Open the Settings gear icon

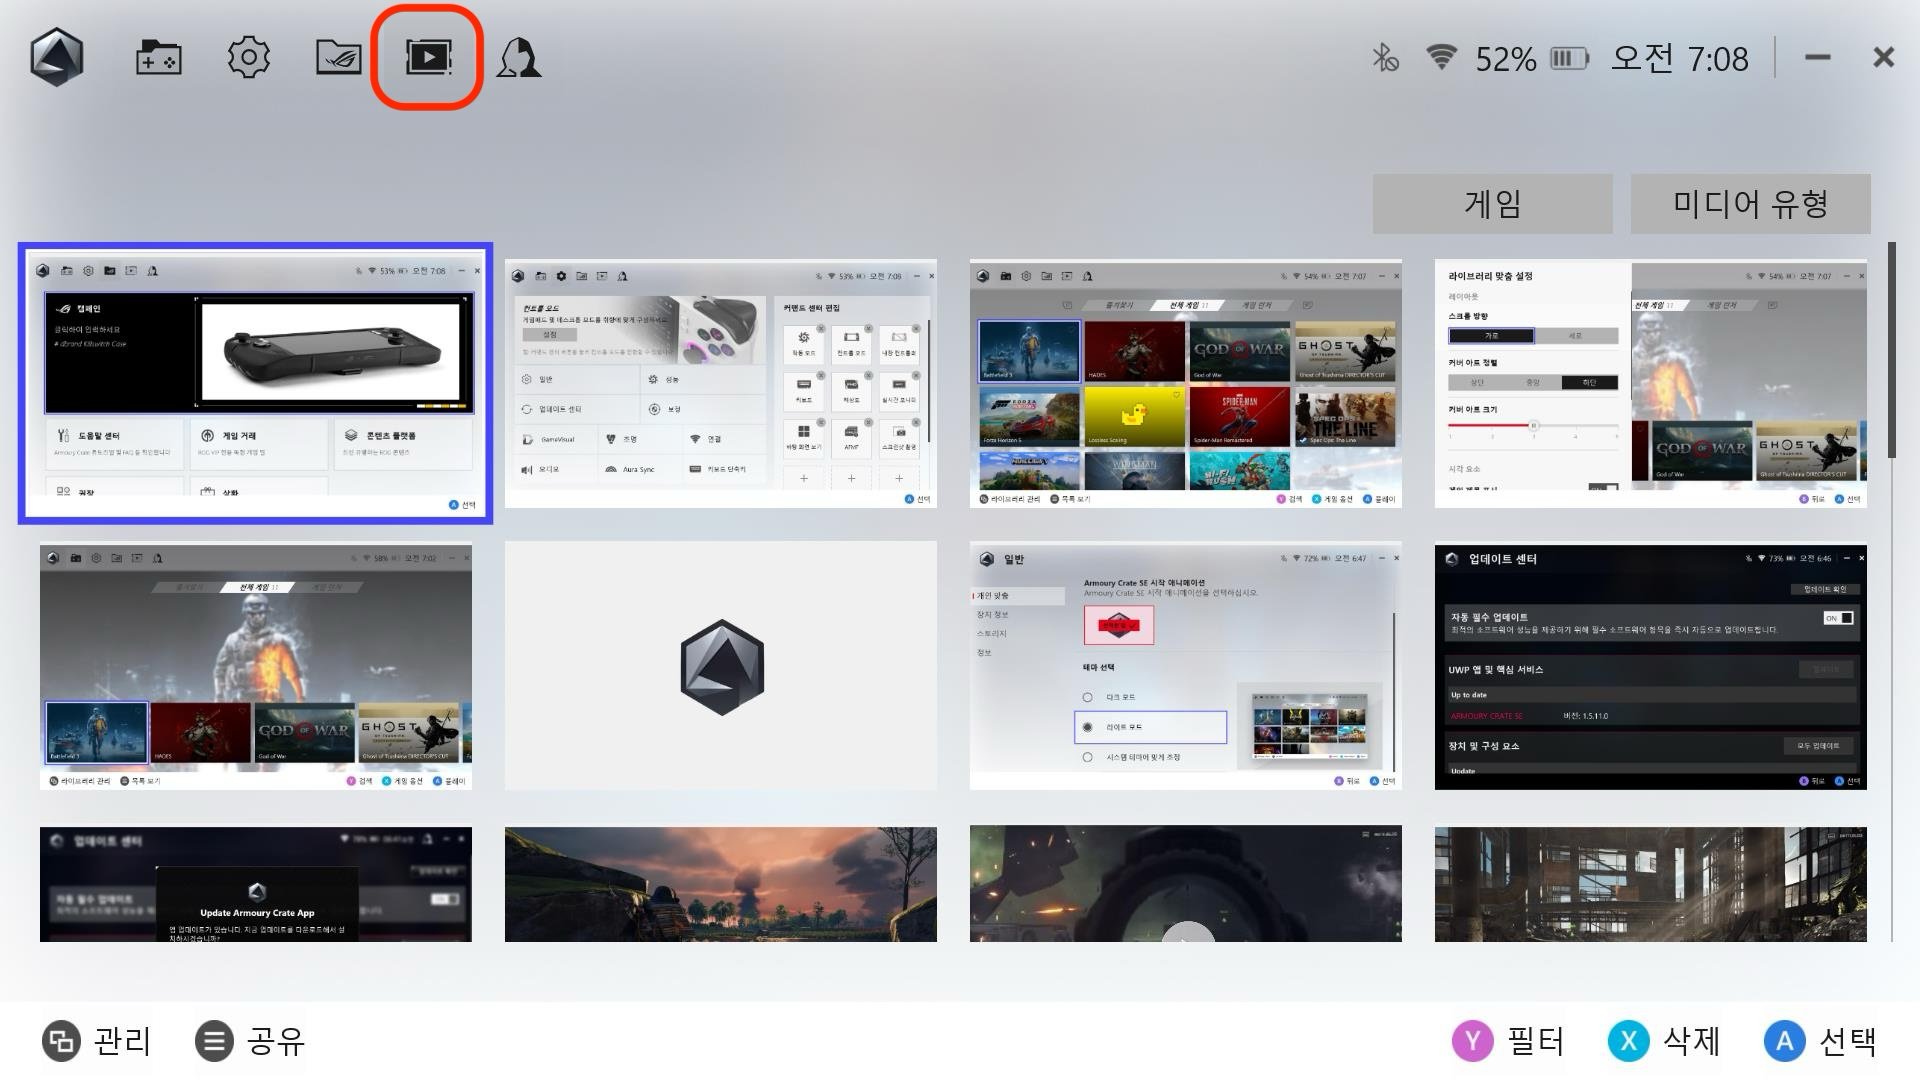[248, 58]
